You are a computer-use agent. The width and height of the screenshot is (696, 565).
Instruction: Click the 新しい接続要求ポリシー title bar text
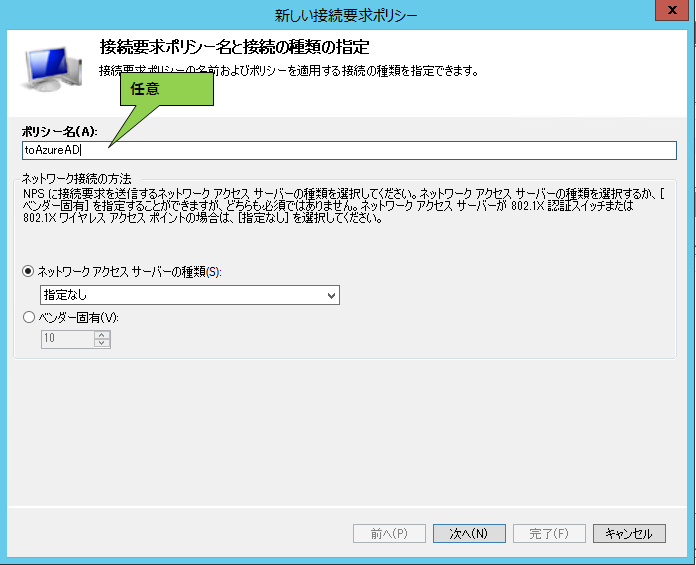tap(346, 16)
